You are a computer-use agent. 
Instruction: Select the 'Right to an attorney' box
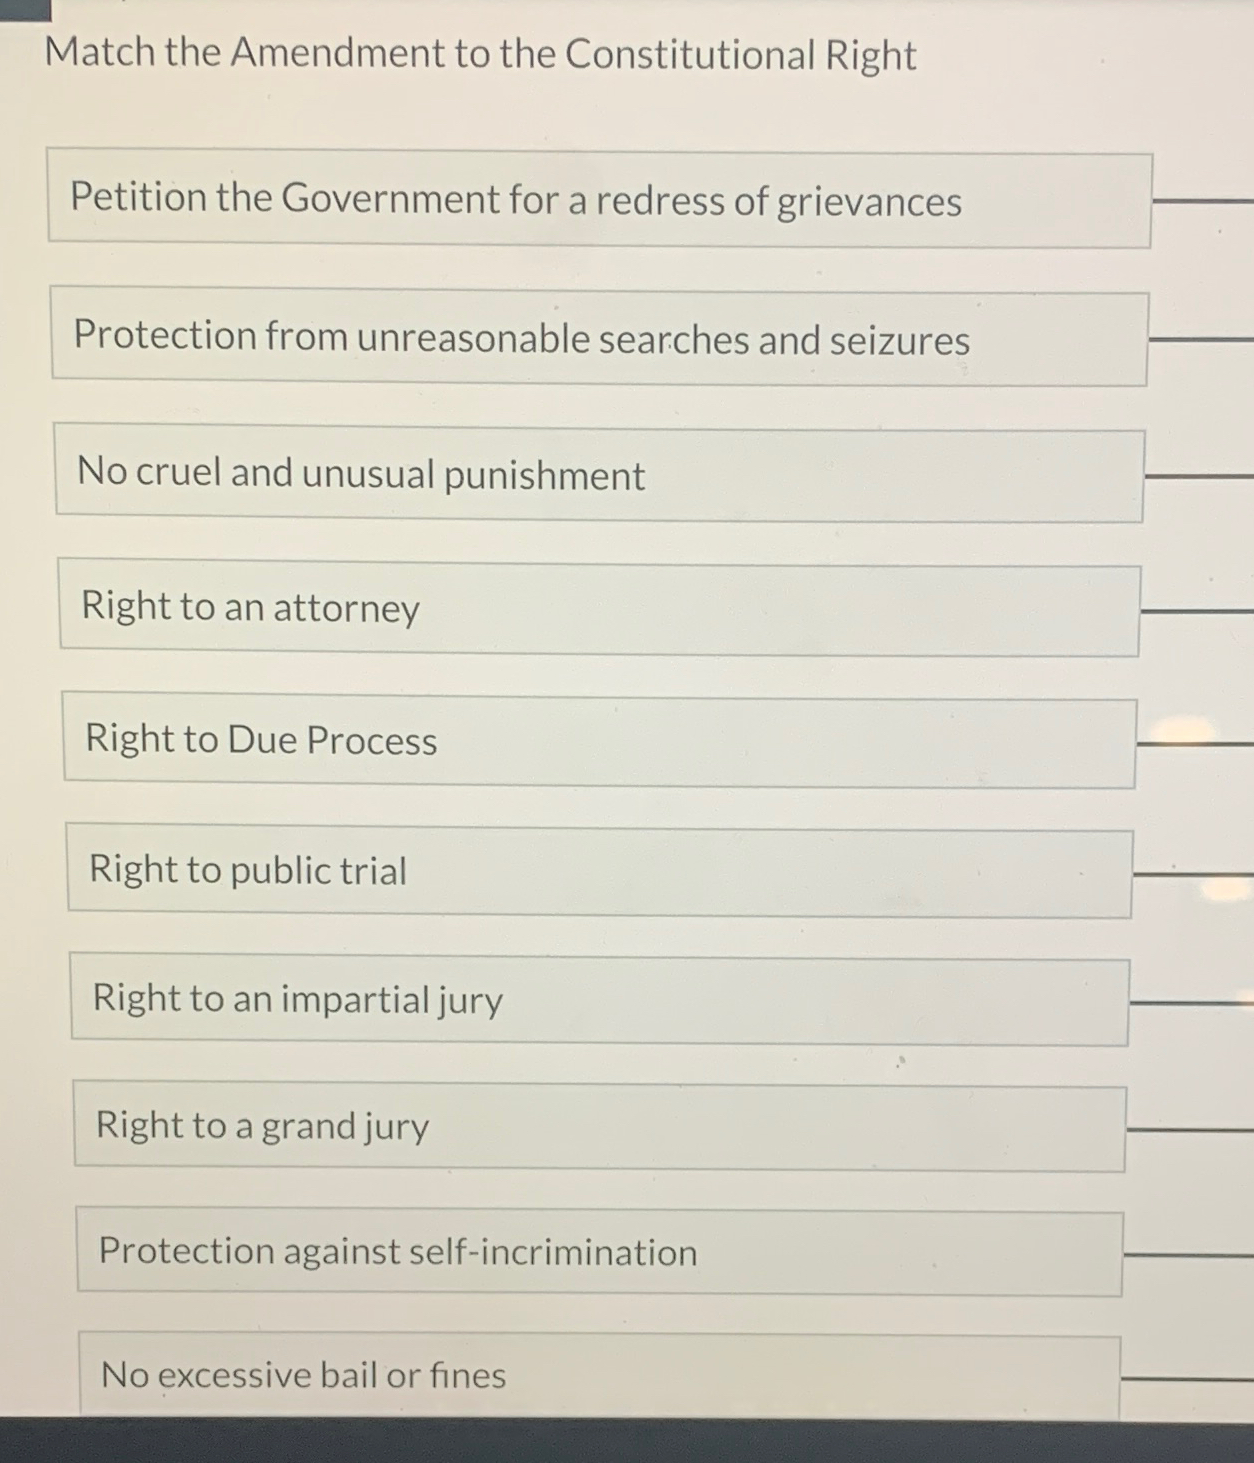point(600,607)
